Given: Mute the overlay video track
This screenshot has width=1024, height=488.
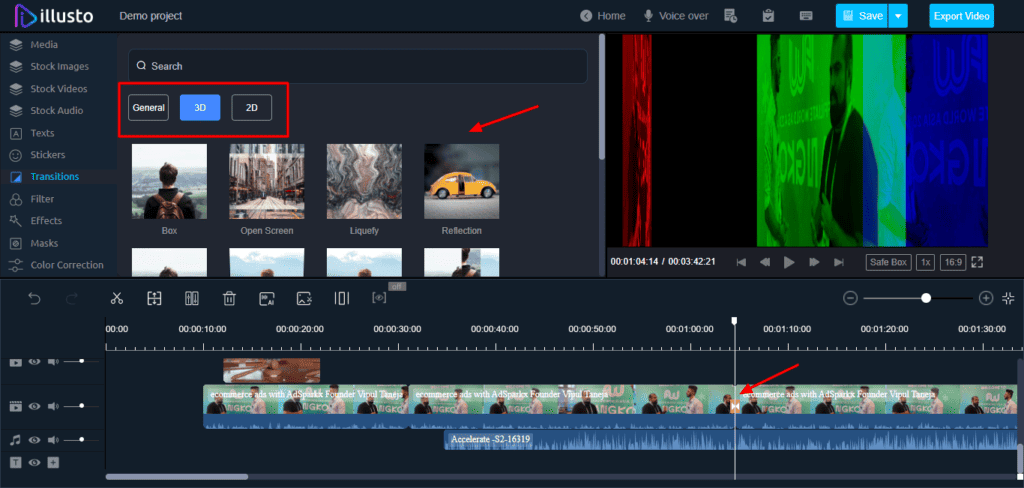Looking at the screenshot, I should click(53, 362).
